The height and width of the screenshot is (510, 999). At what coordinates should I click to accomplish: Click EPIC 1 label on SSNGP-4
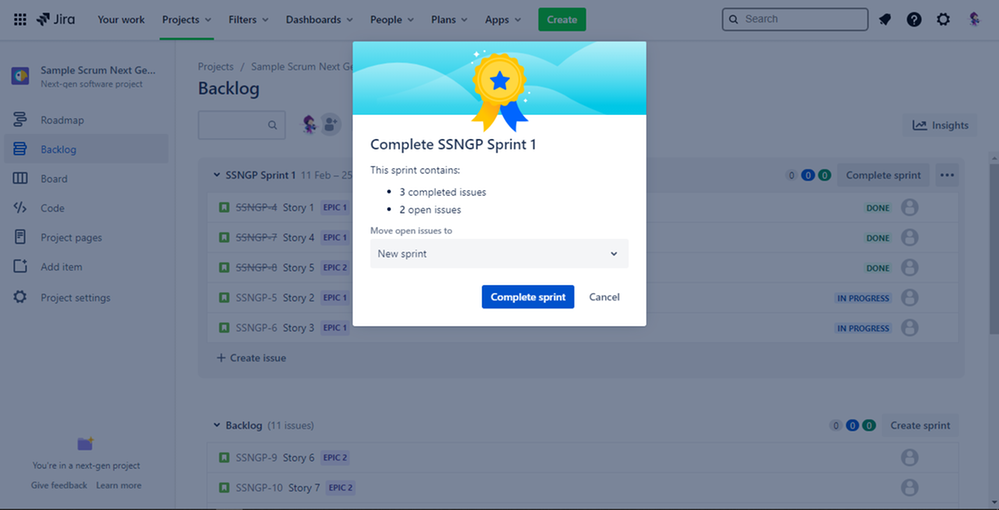pyautogui.click(x=335, y=208)
